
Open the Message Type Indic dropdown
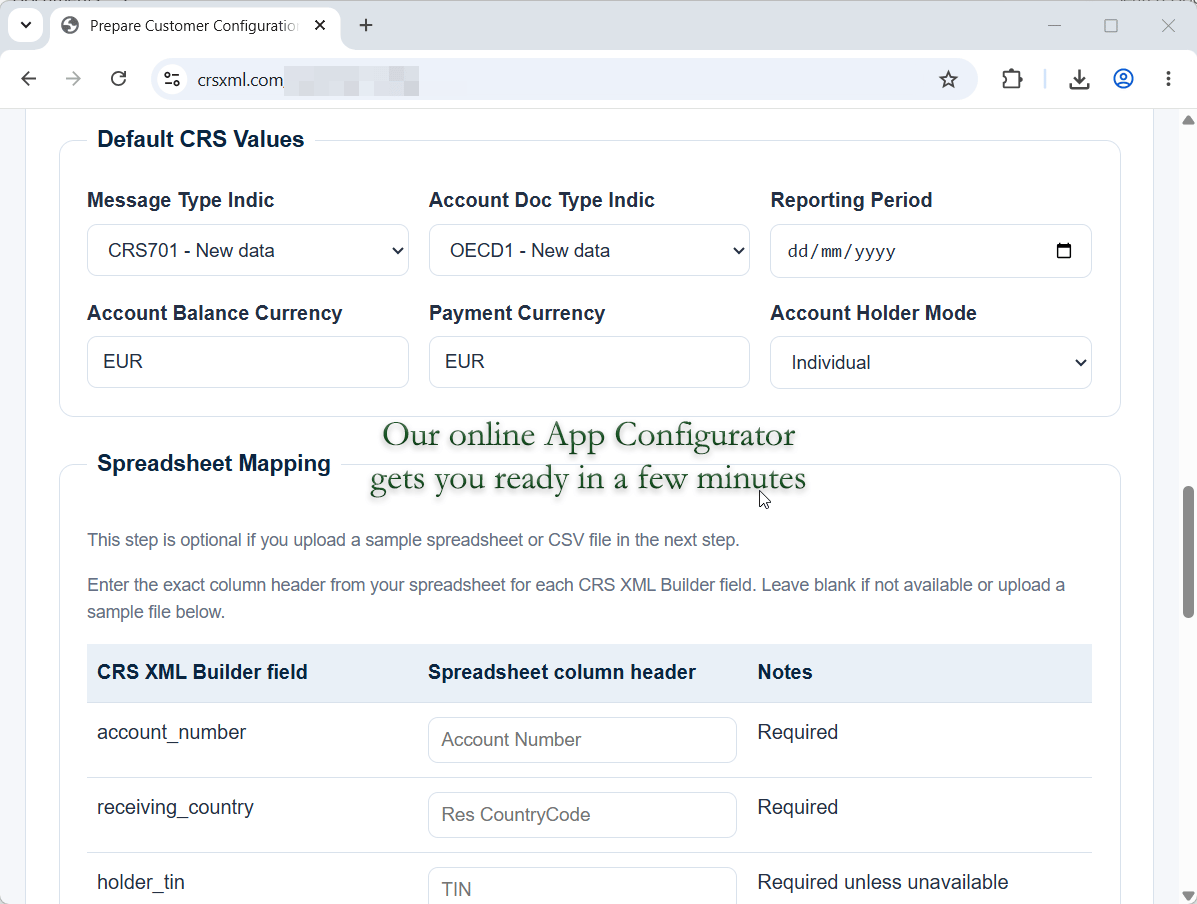[x=247, y=250]
